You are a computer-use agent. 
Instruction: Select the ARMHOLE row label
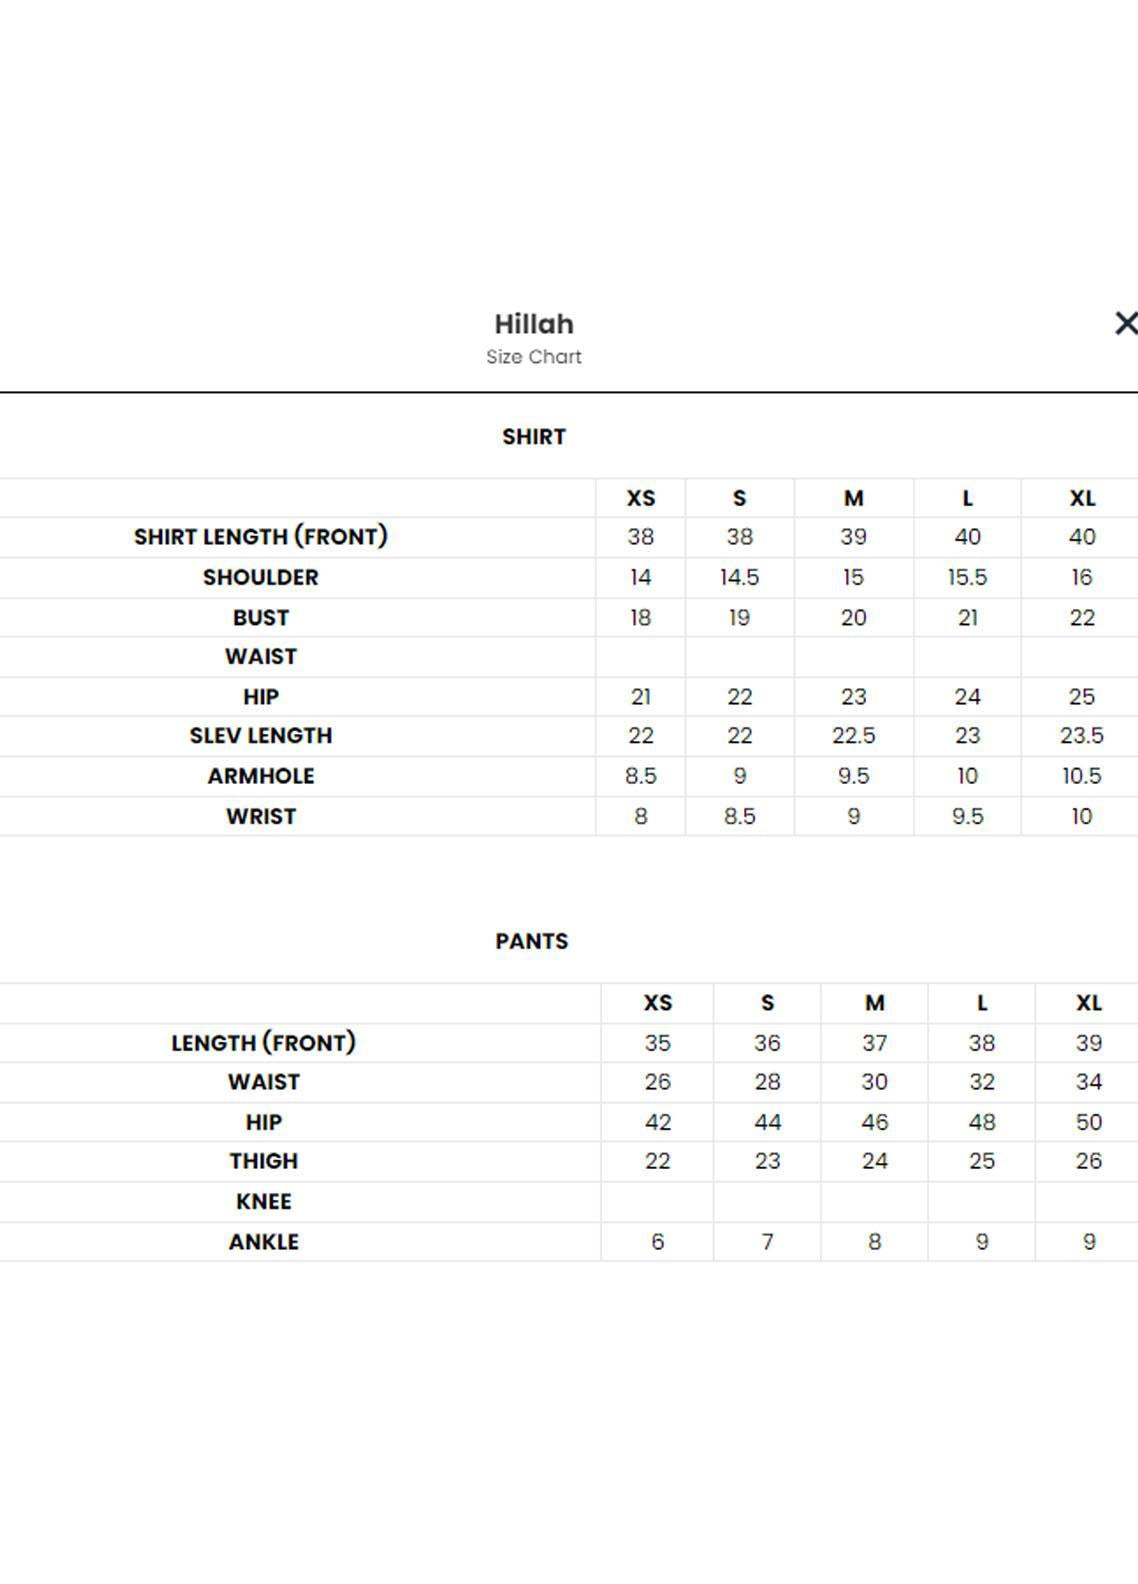point(261,776)
